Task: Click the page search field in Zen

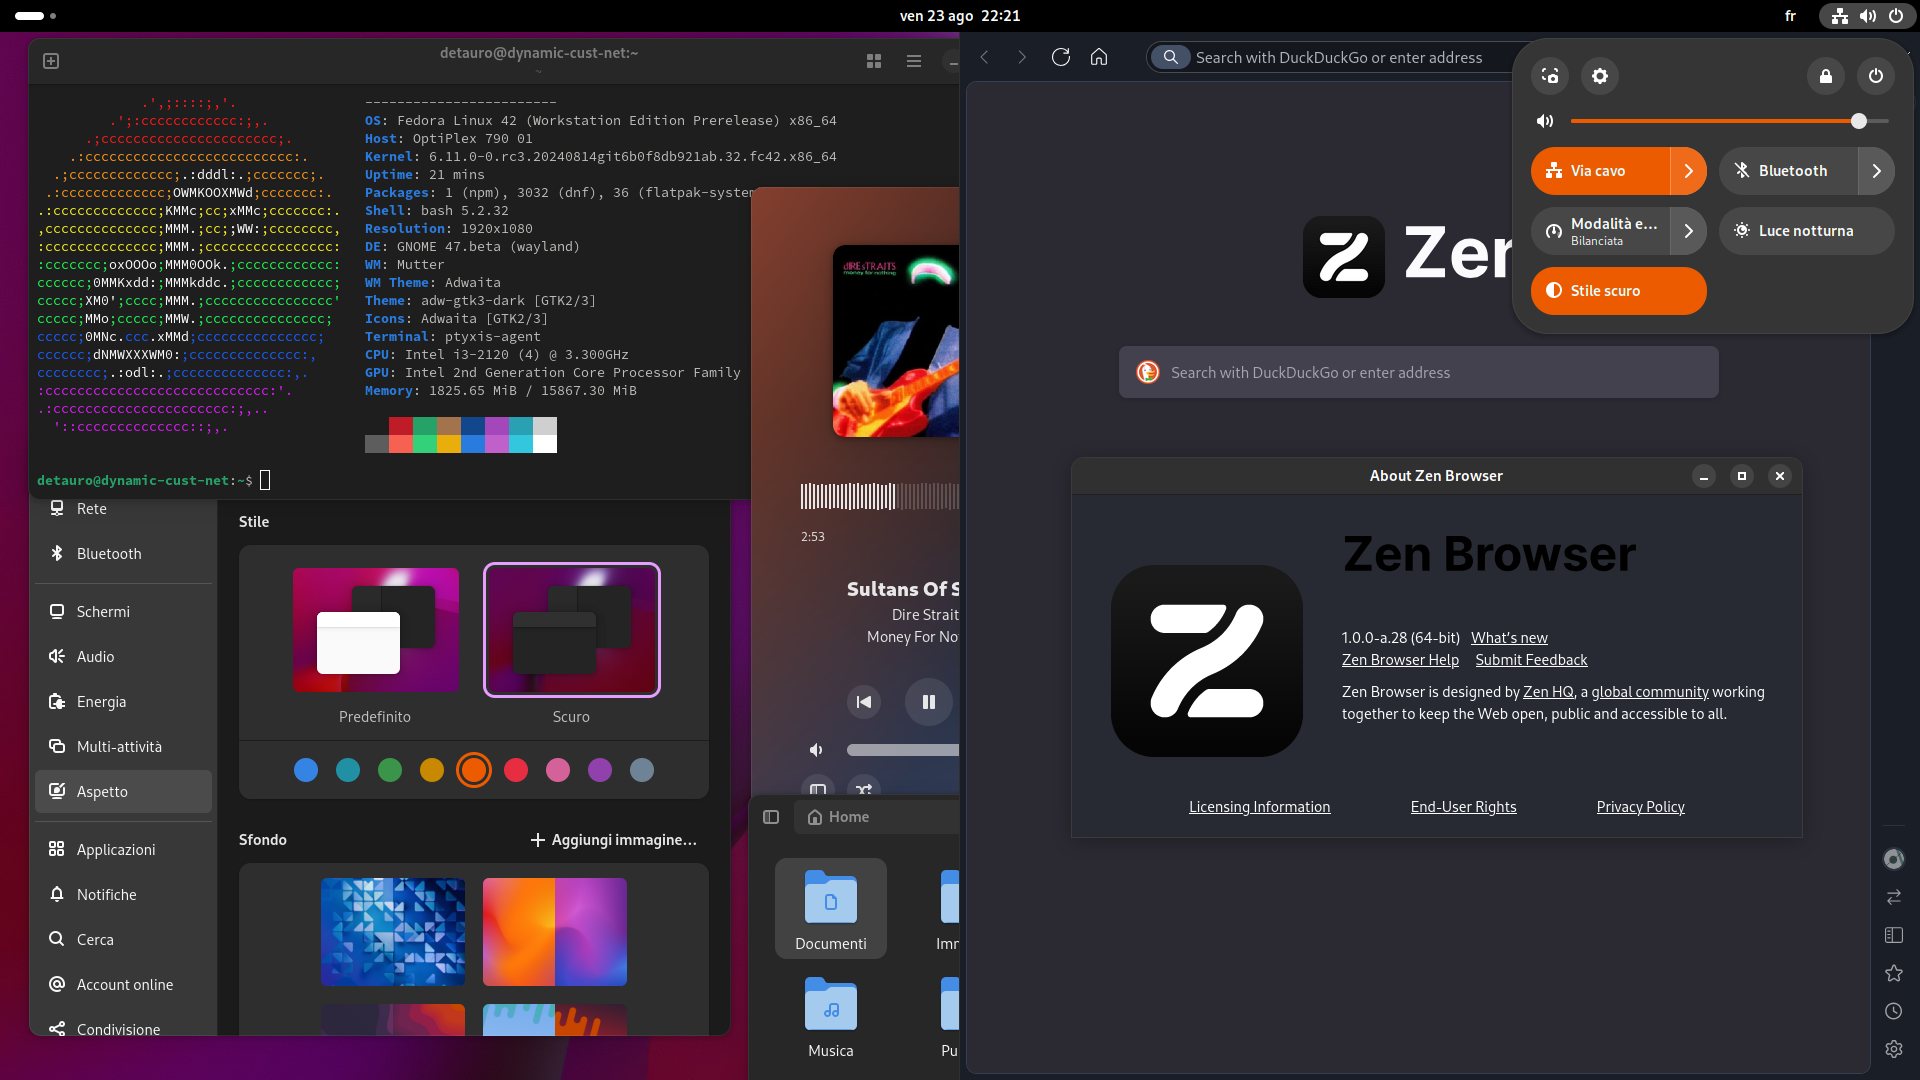Action: 1419,372
